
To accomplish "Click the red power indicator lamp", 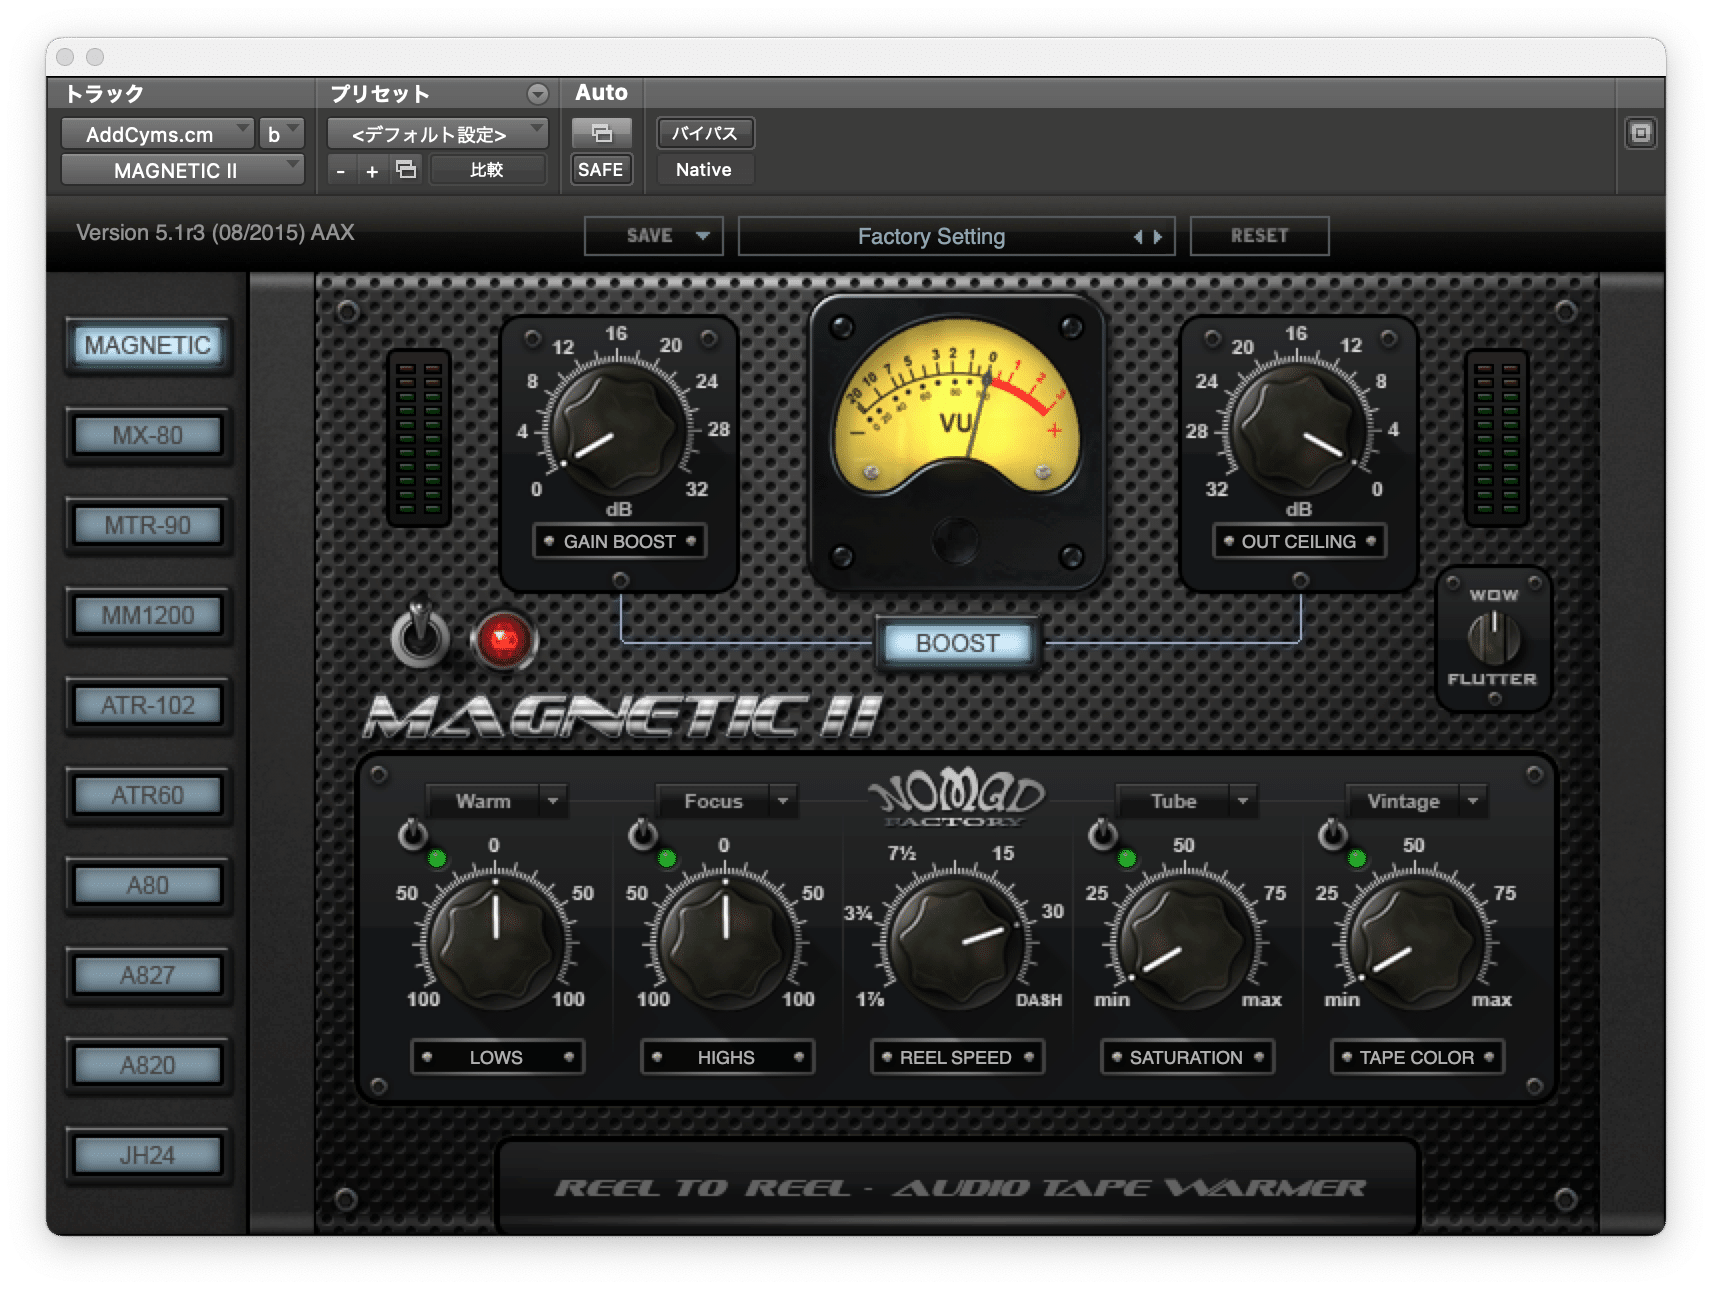I will [503, 640].
